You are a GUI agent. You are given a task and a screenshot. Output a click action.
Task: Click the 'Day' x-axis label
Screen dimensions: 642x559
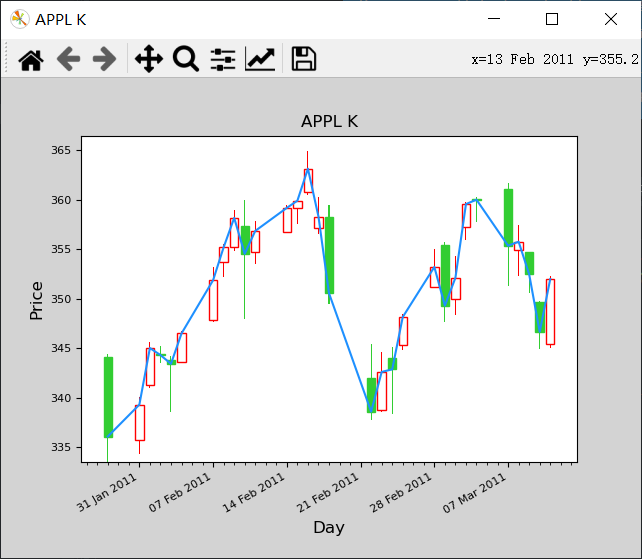tap(329, 527)
